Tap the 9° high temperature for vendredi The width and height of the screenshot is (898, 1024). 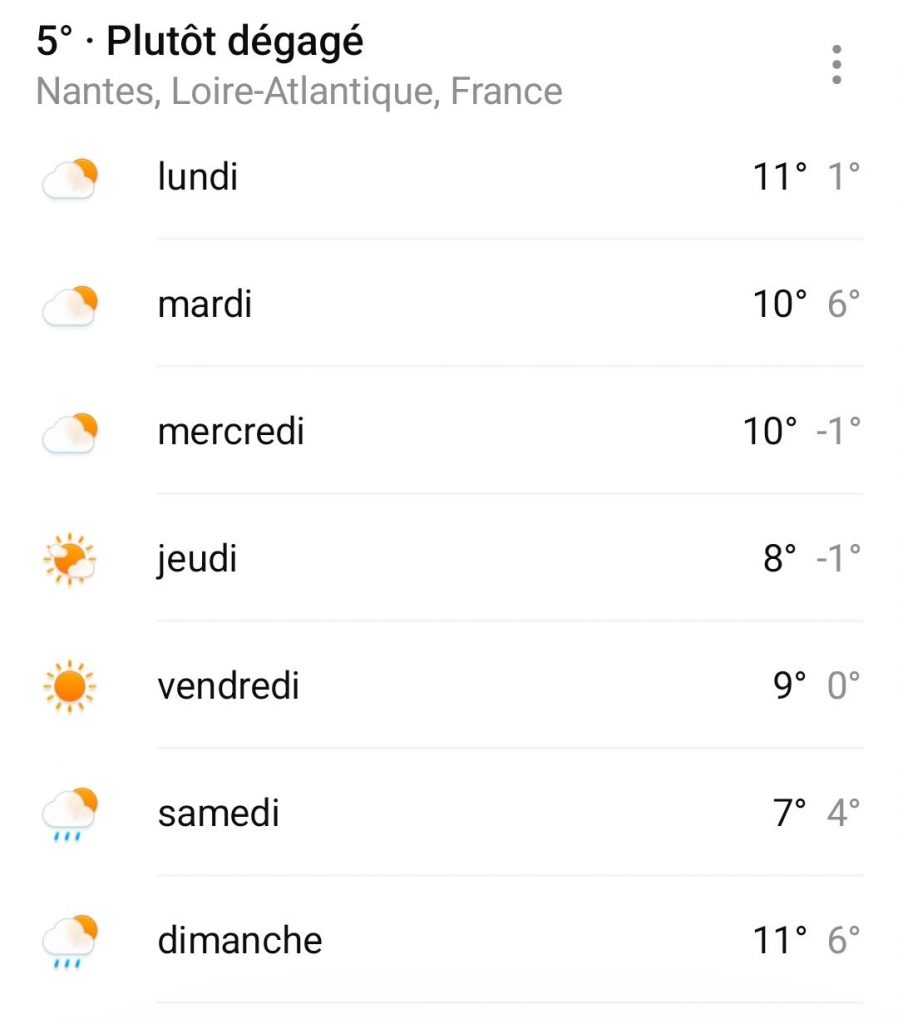pos(788,686)
